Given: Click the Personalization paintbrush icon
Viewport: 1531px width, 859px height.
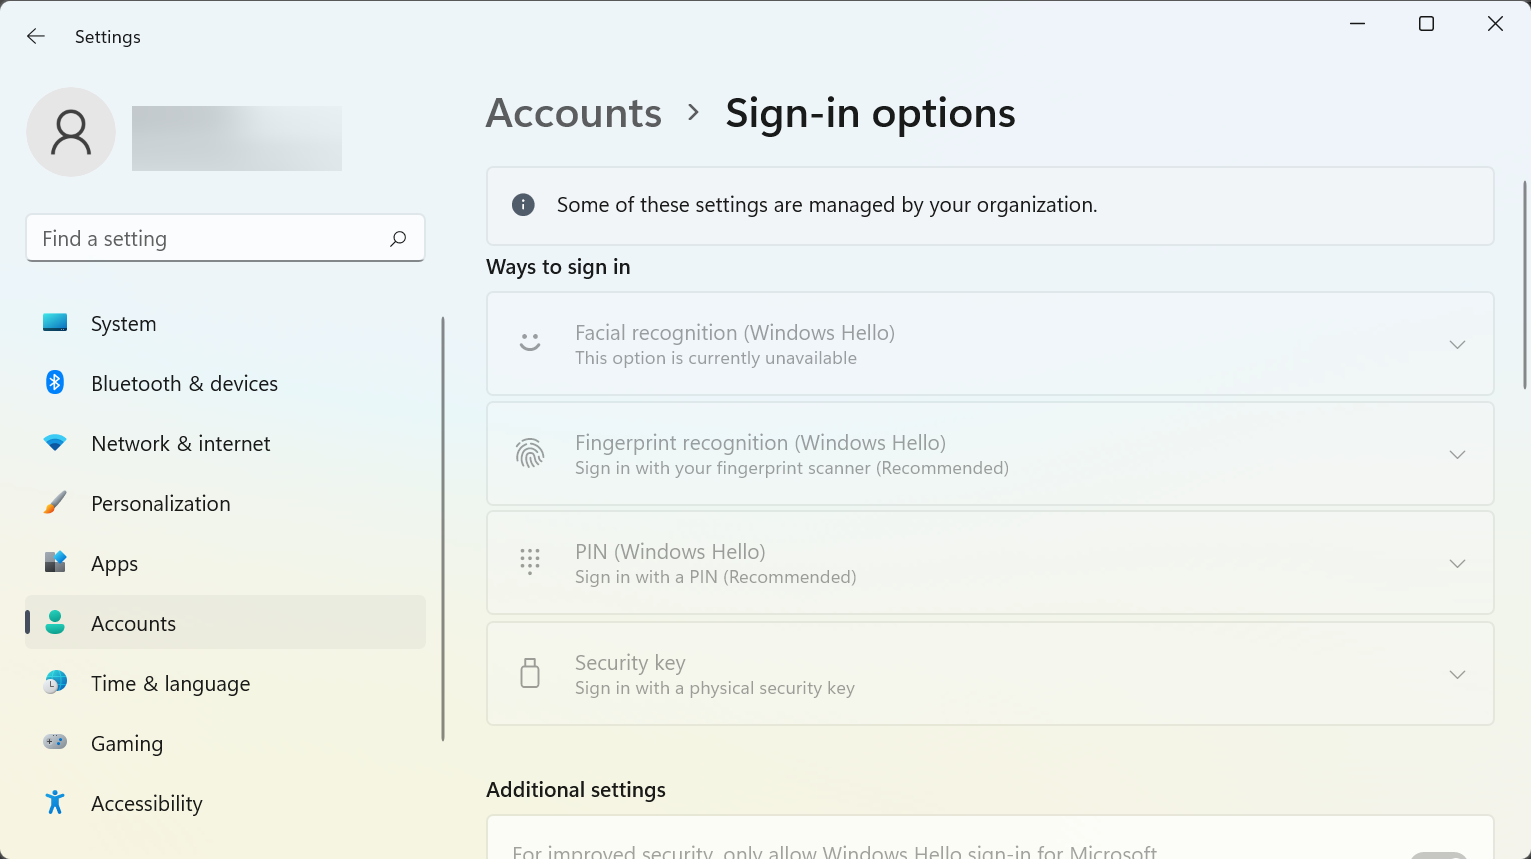Looking at the screenshot, I should (55, 502).
